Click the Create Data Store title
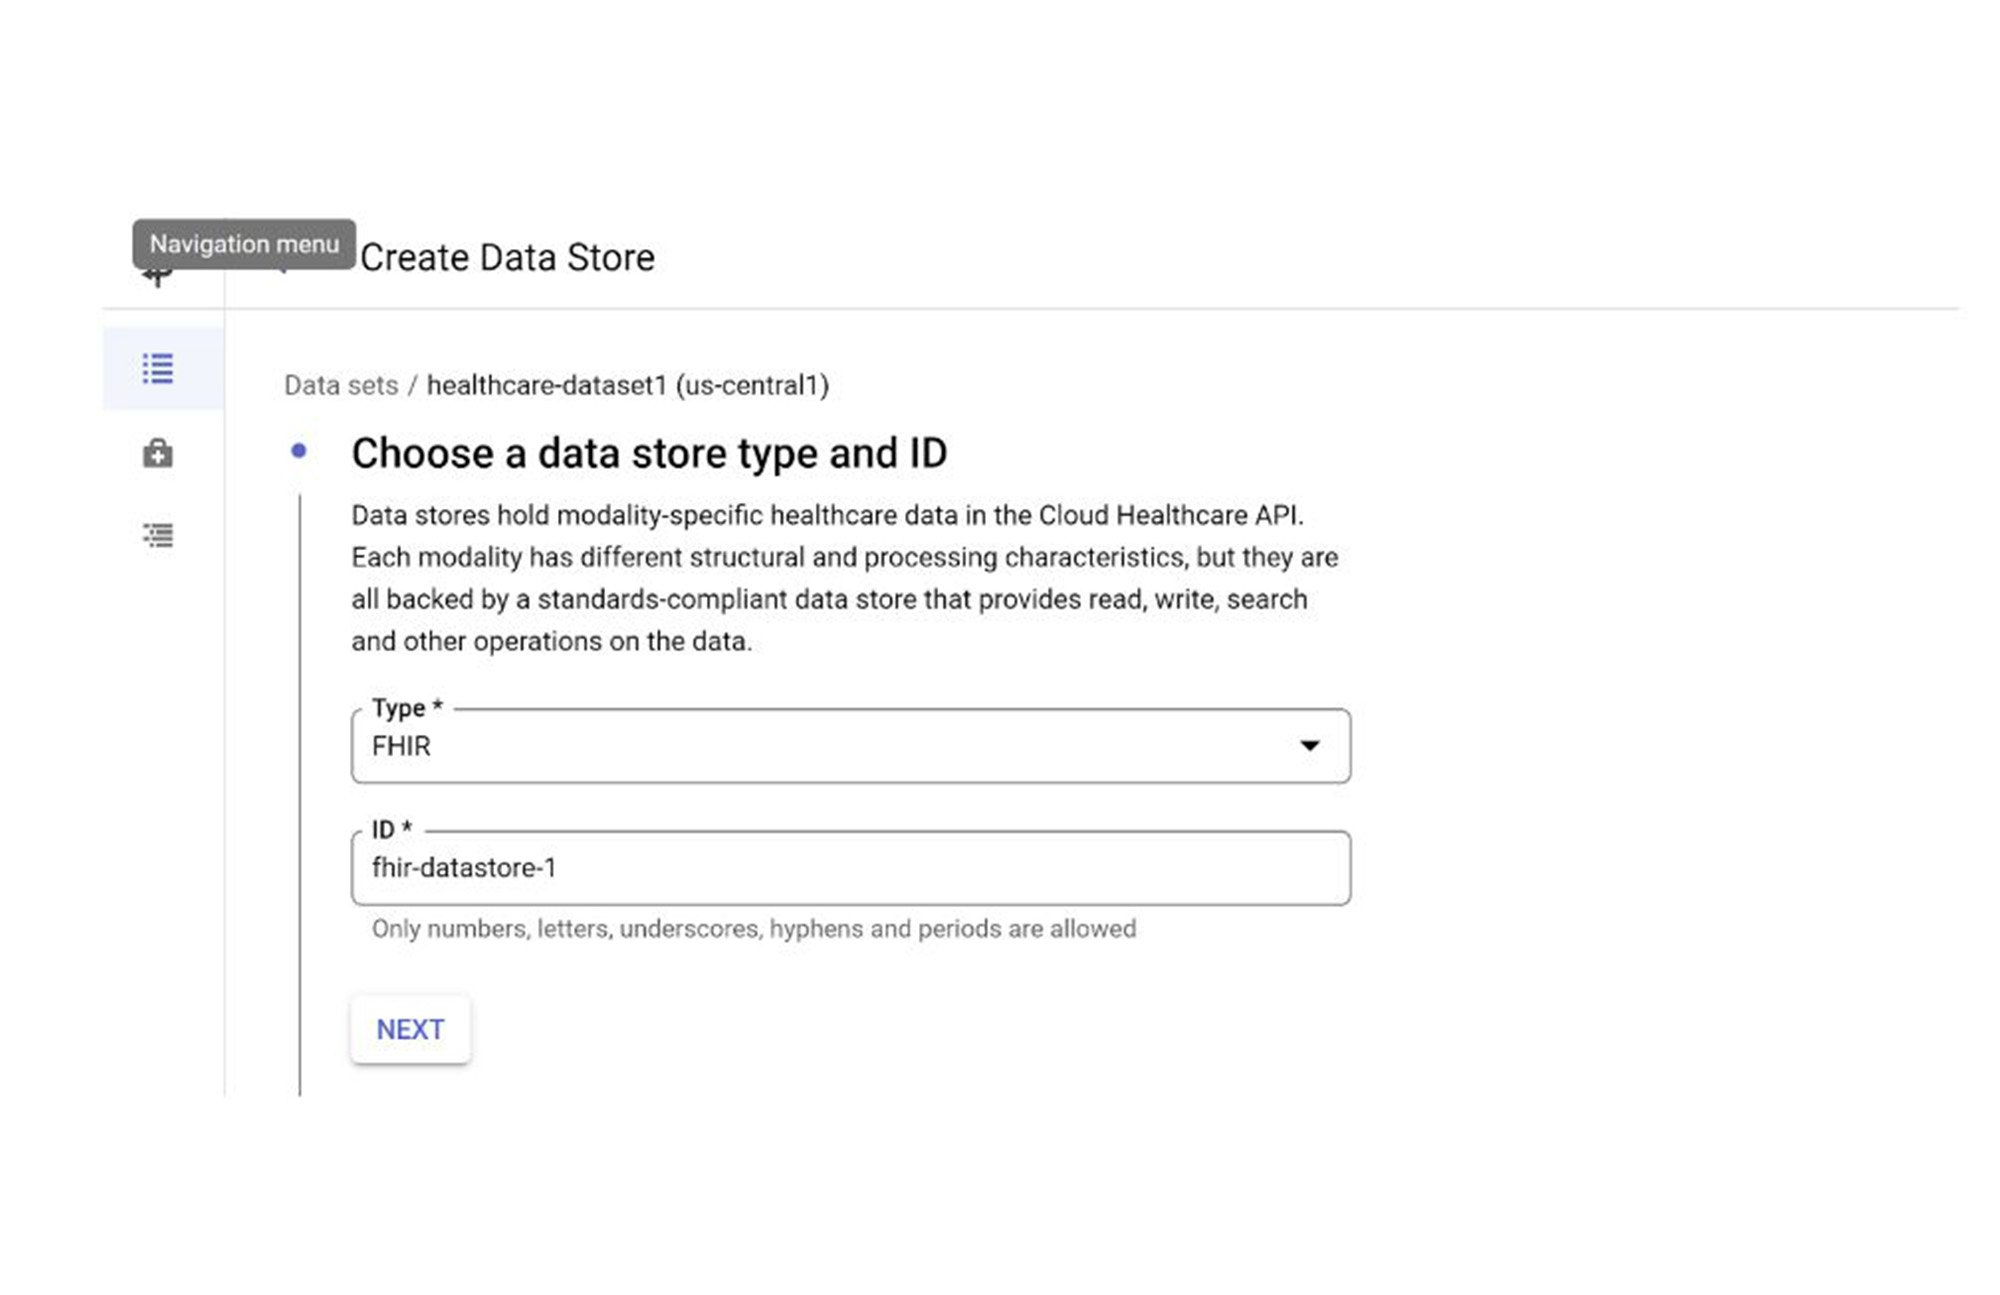This screenshot has width=2000, height=1295. point(507,258)
